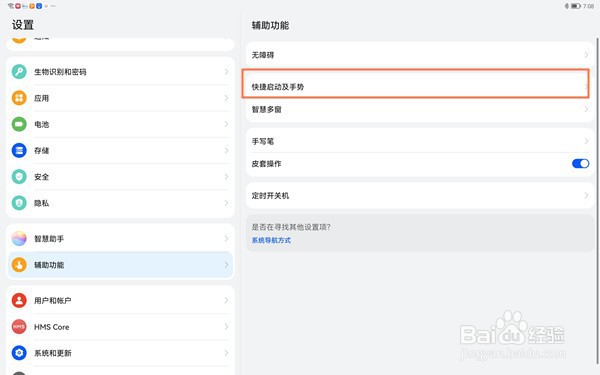Tap the battery status icon at top
Screen dimensions: 600x375
[x=576, y=6]
